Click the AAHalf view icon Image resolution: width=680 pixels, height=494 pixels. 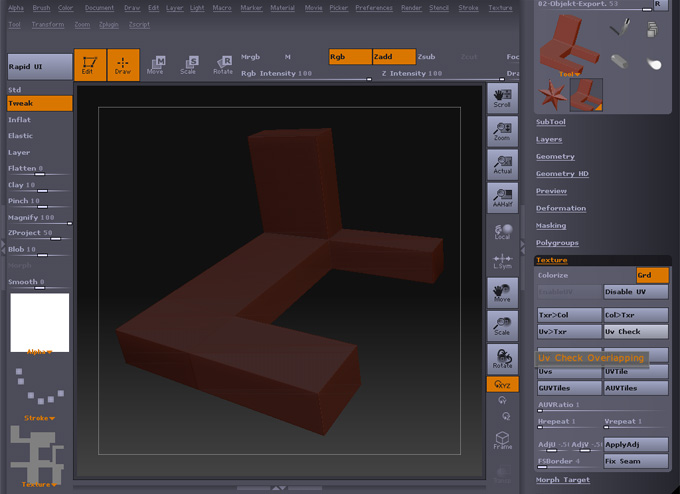pyautogui.click(x=502, y=196)
